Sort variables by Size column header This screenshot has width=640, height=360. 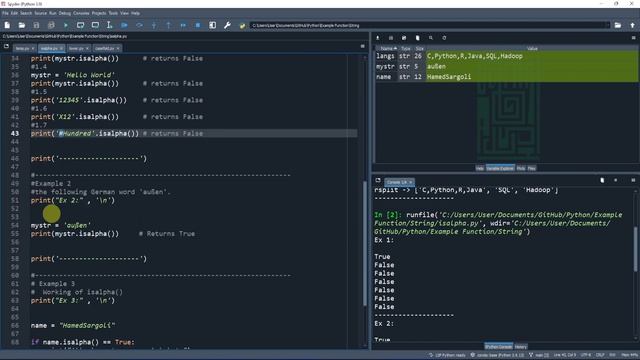point(419,48)
